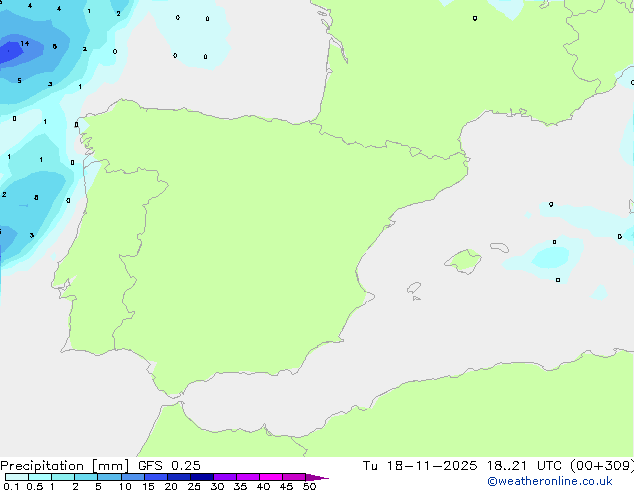Select the 35–40 mm legend color swatch

247,477
